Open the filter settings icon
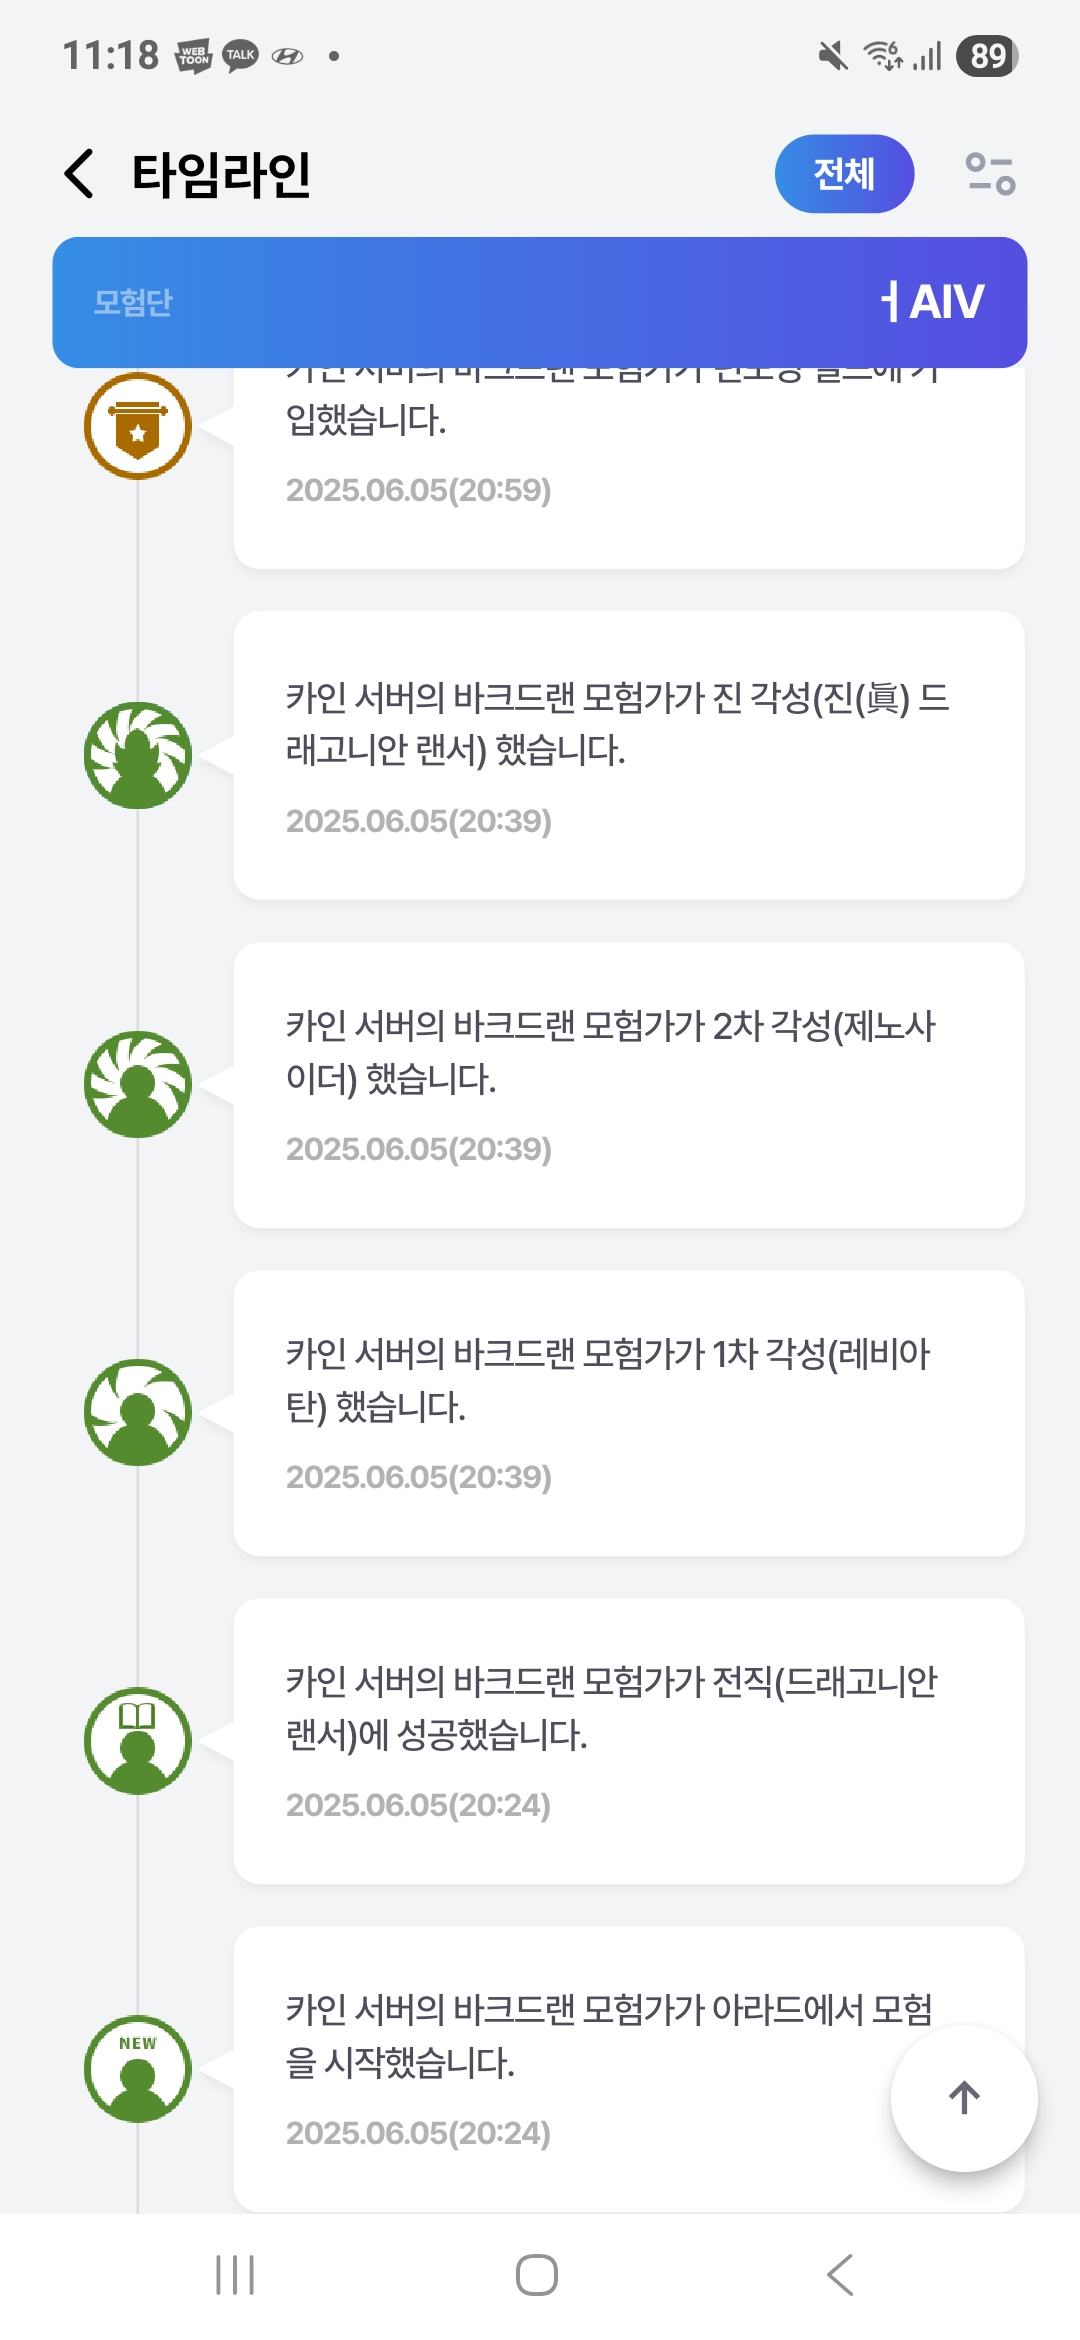1080x2340 pixels. coord(989,174)
